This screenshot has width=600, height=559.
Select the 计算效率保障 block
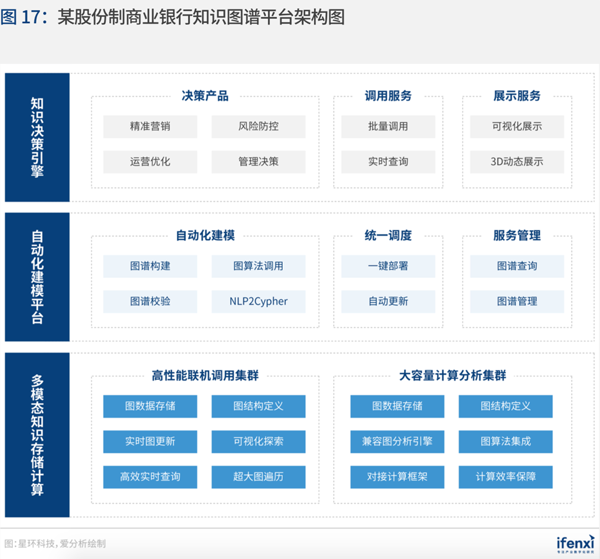(x=505, y=477)
